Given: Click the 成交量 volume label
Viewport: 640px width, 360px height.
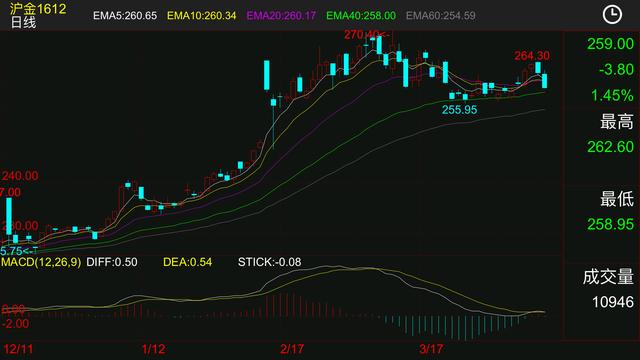Looking at the screenshot, I should coord(608,277).
